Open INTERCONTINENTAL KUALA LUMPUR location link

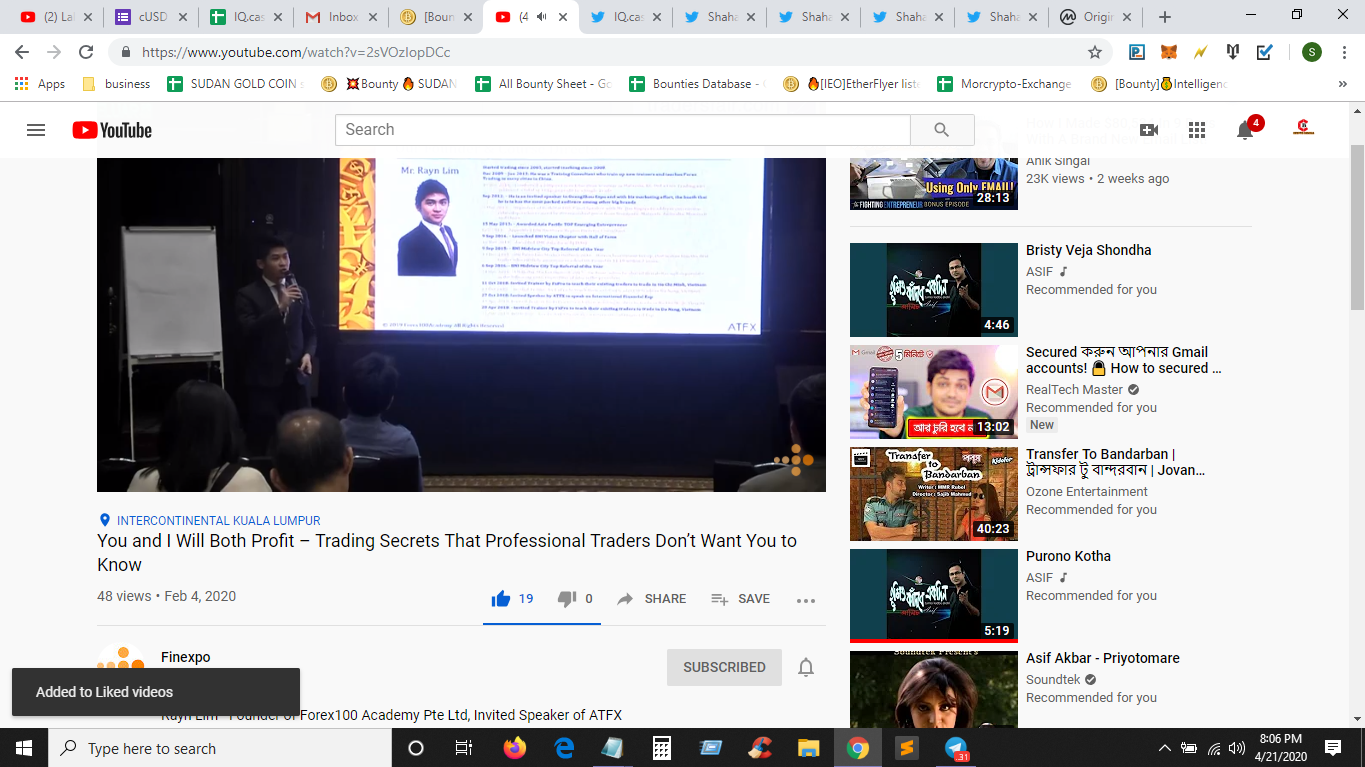218,520
